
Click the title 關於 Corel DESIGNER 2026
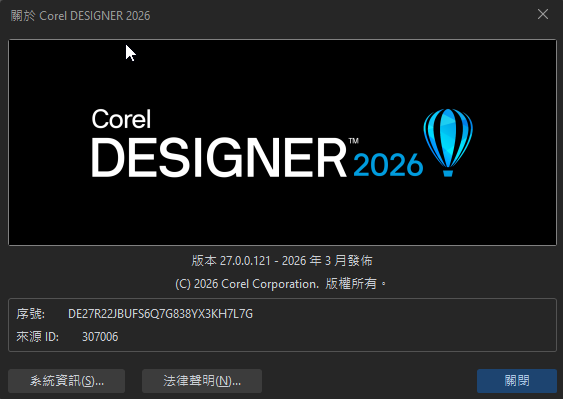point(80,16)
